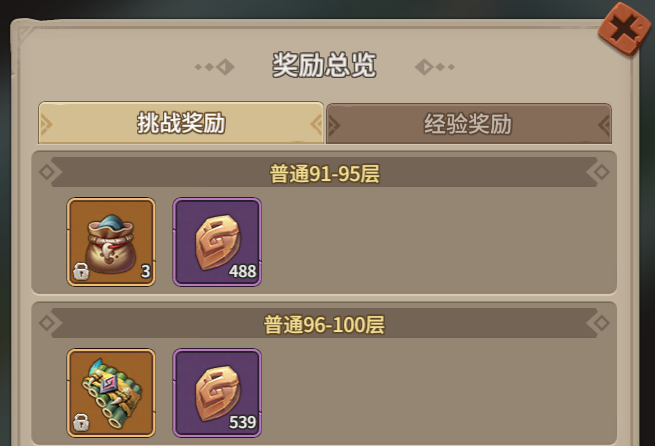Tap the rune stone icon showing 539
Screen dimensions: 655x446
click(x=217, y=393)
